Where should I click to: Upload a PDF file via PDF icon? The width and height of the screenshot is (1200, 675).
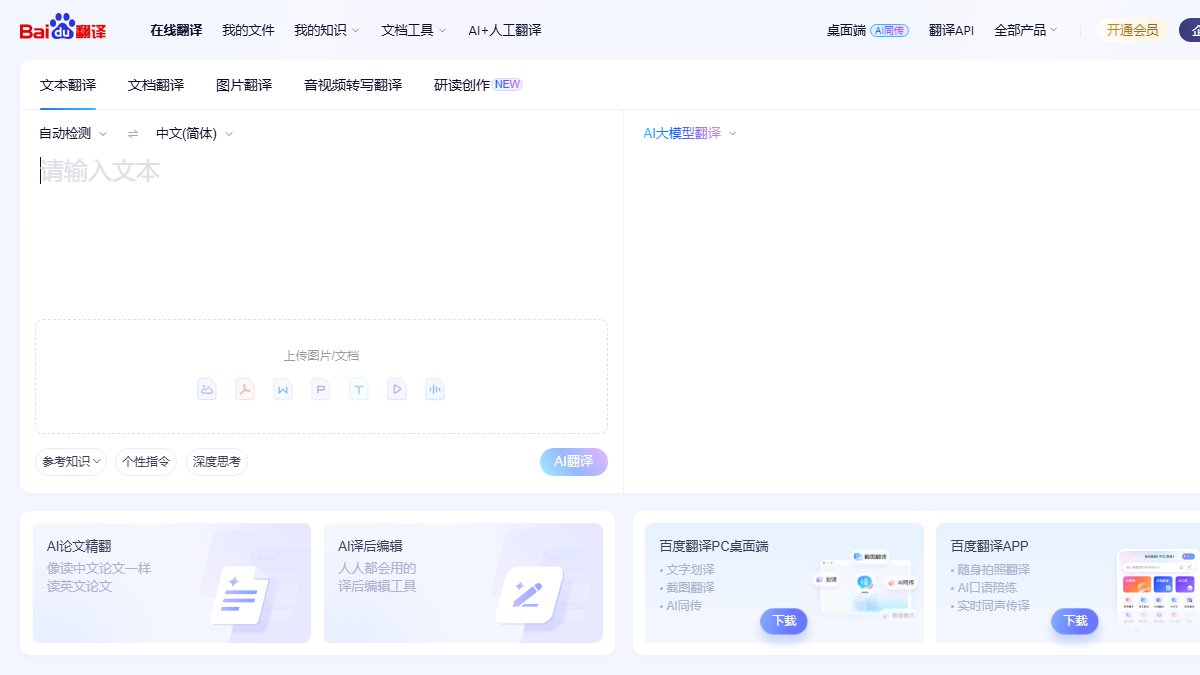245,390
